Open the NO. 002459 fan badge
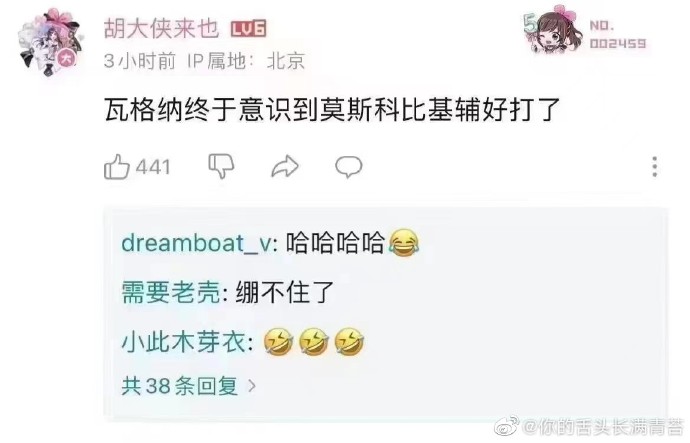Viewport: 690px width, 443px height. pos(585,31)
